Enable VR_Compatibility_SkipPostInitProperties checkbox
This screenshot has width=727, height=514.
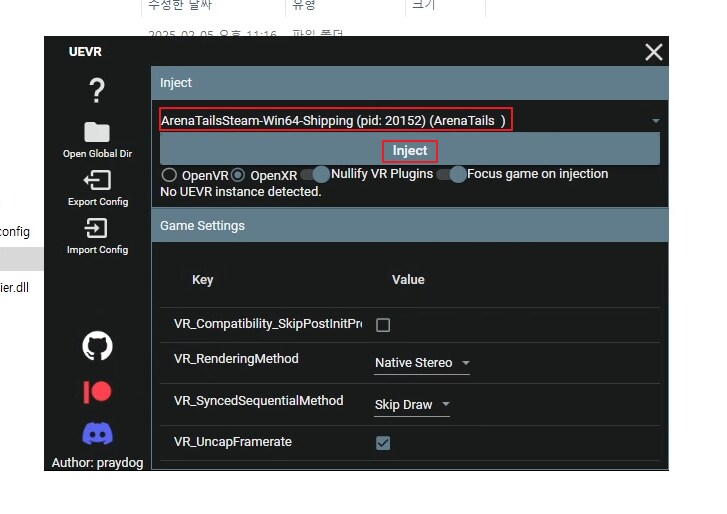point(383,325)
